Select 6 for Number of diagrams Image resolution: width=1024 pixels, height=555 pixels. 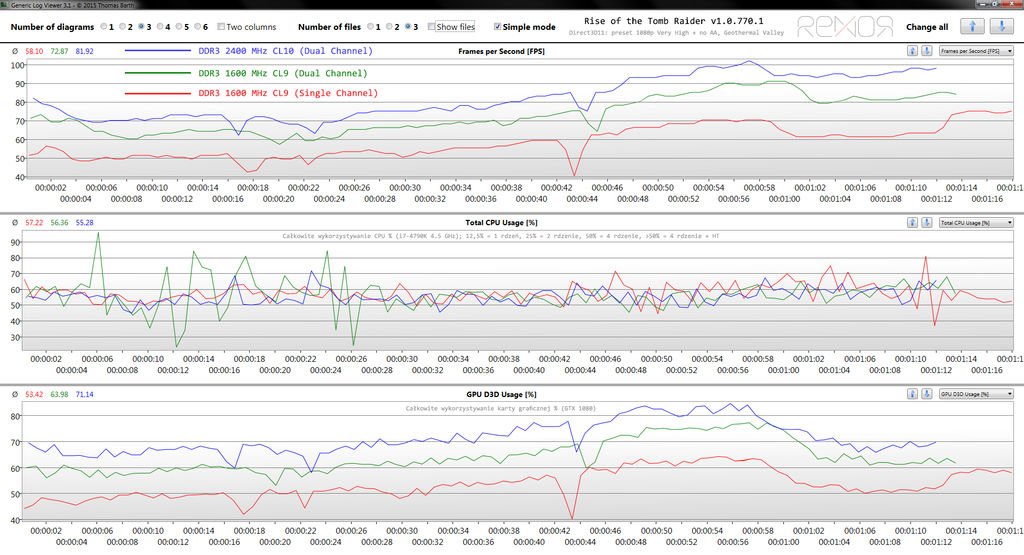(x=198, y=27)
